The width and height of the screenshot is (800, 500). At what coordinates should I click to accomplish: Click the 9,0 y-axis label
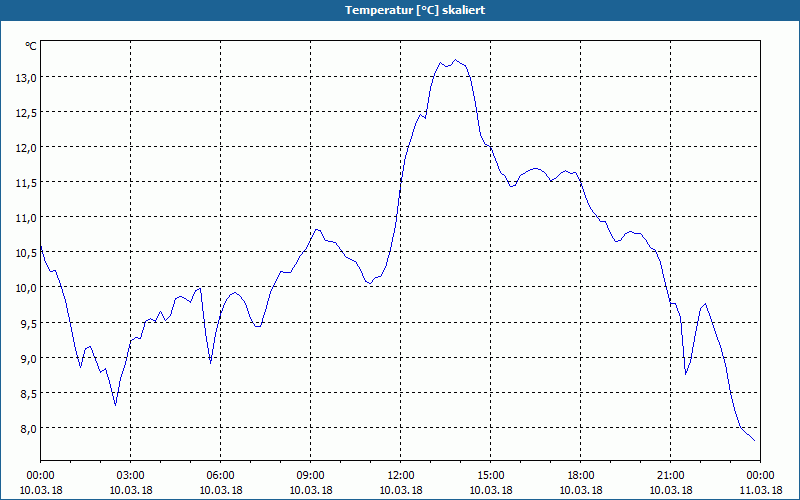[31, 359]
